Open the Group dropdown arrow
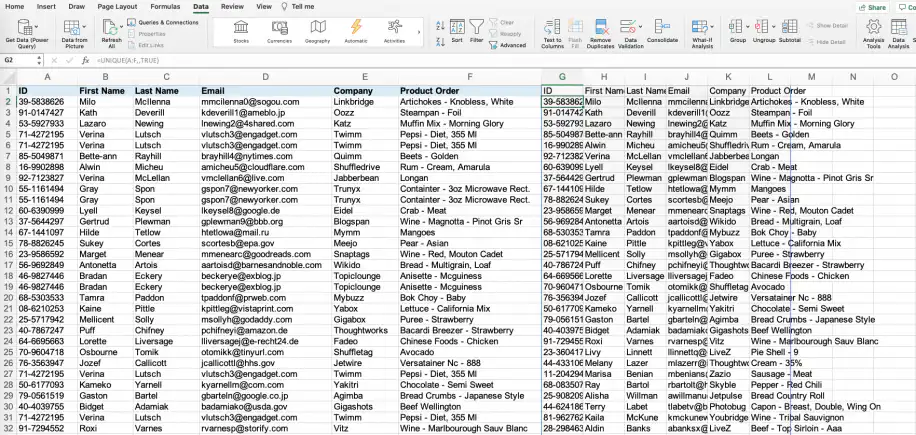The height and width of the screenshot is (435, 916). point(747,27)
